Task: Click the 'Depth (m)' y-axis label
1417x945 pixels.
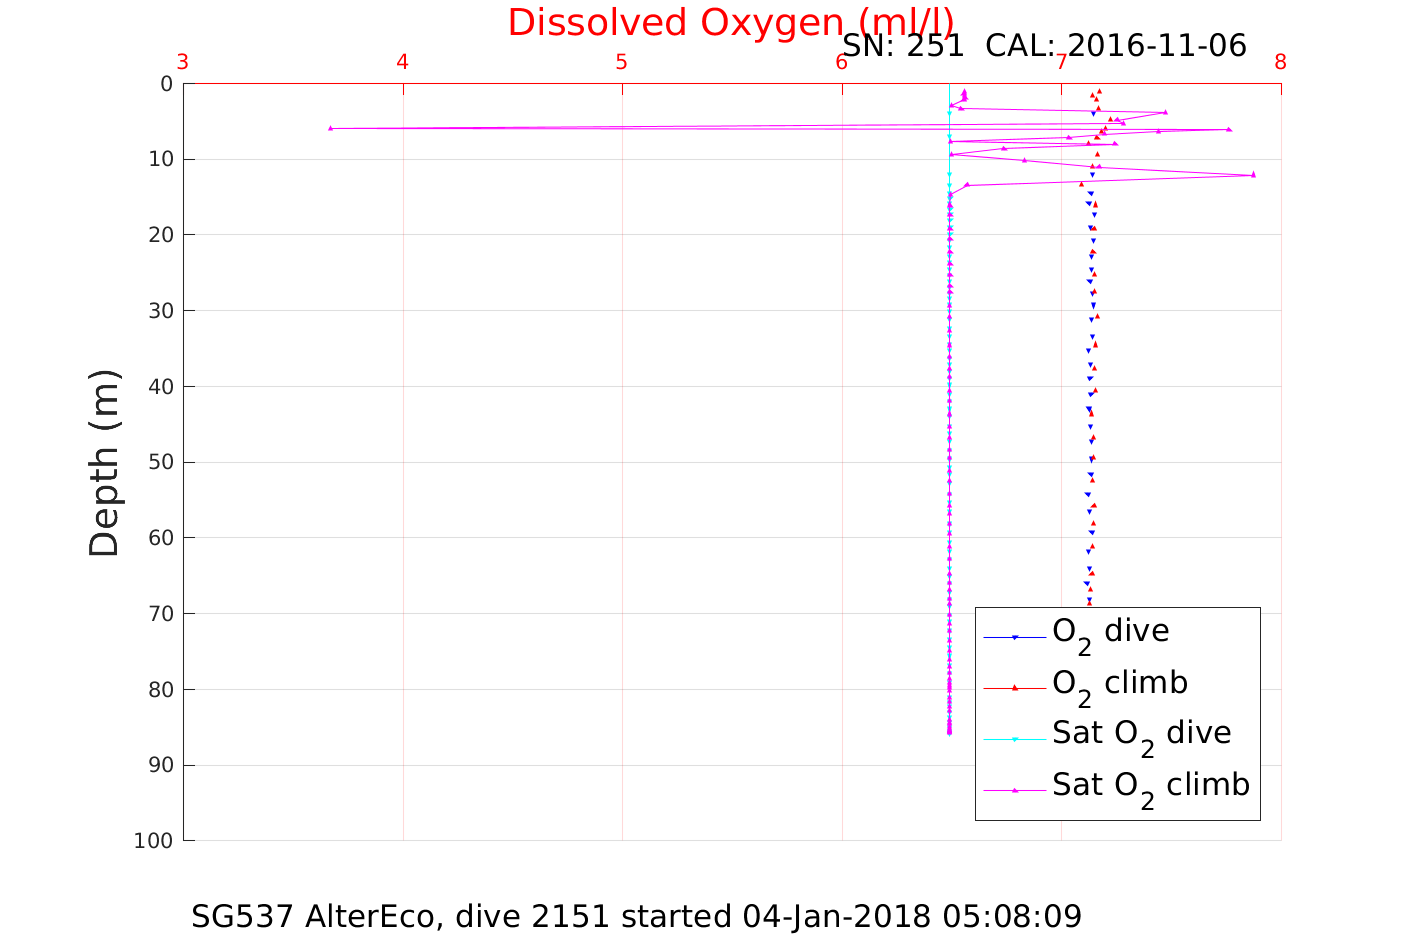Action: point(104,462)
